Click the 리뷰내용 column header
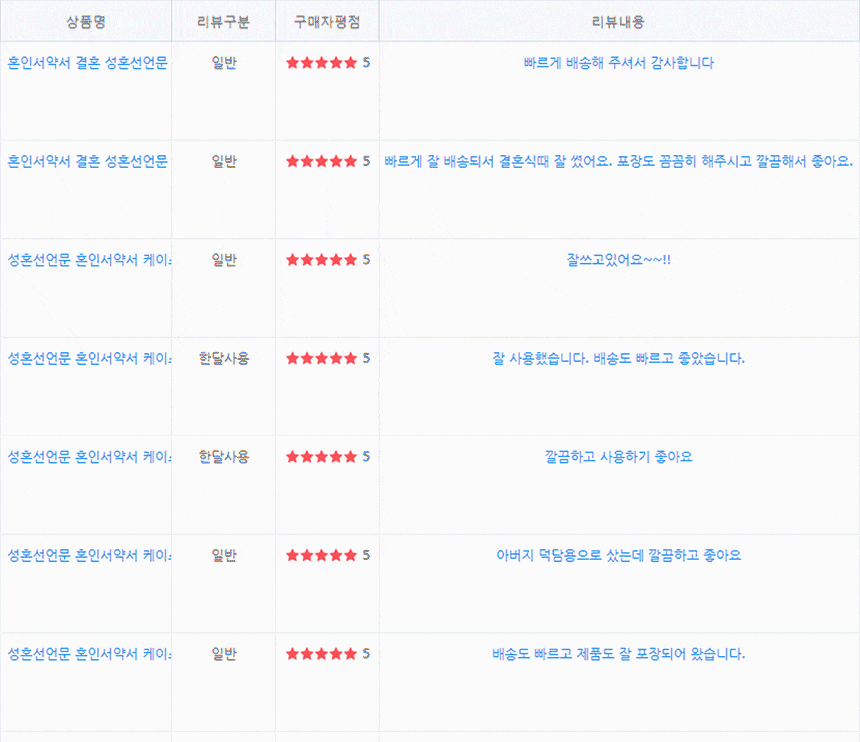 point(619,21)
